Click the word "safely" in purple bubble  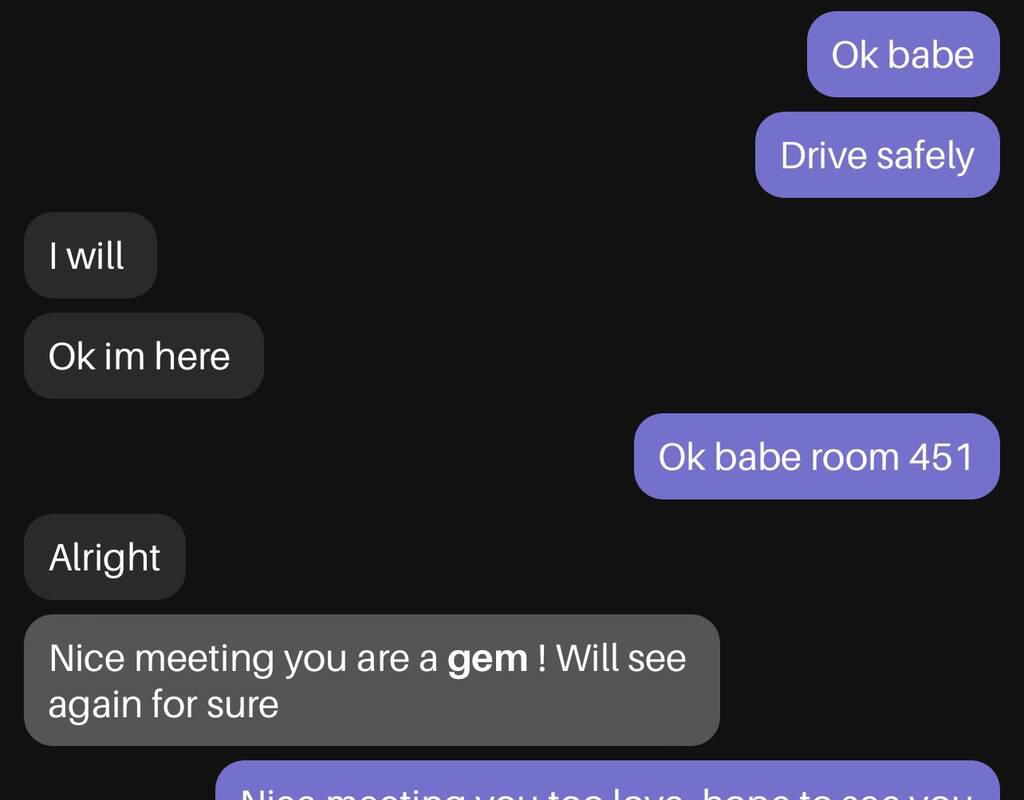pyautogui.click(x=925, y=157)
